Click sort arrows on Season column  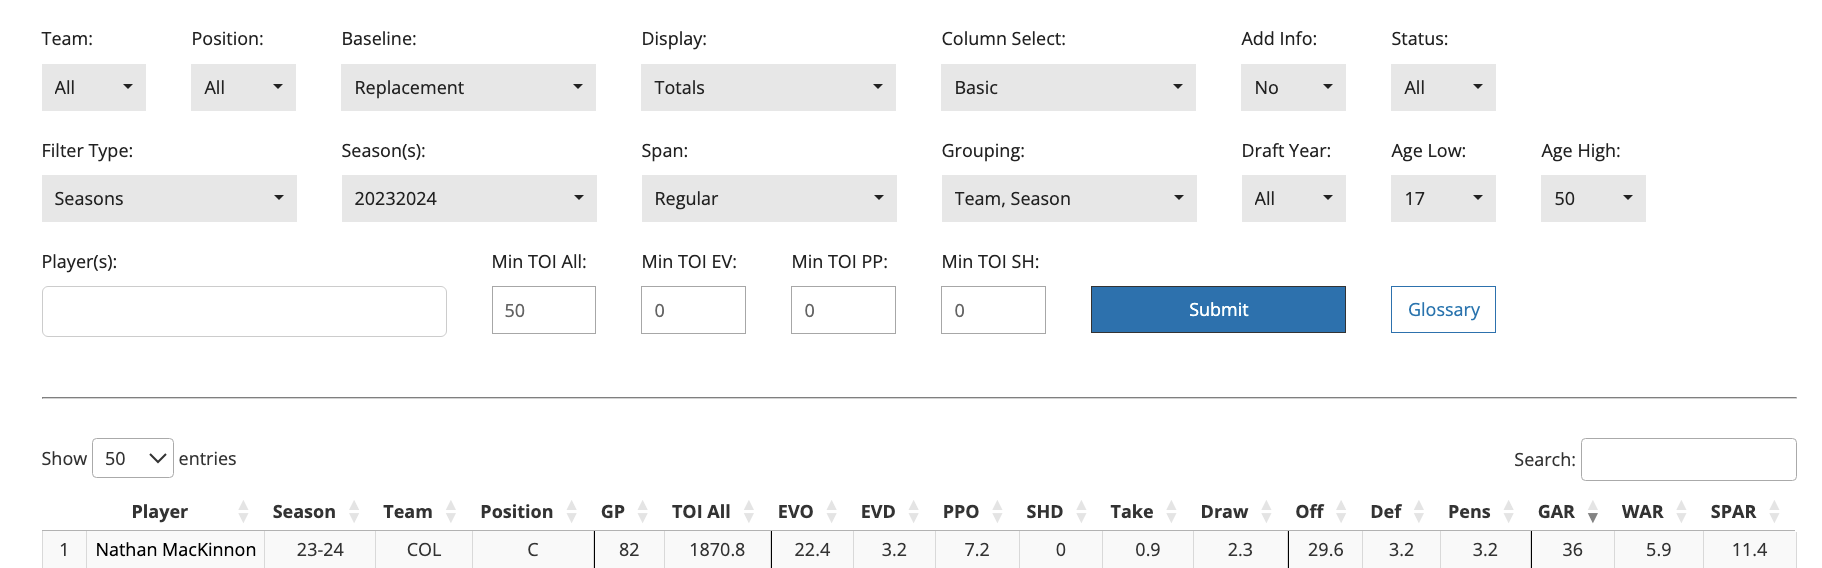pos(354,512)
